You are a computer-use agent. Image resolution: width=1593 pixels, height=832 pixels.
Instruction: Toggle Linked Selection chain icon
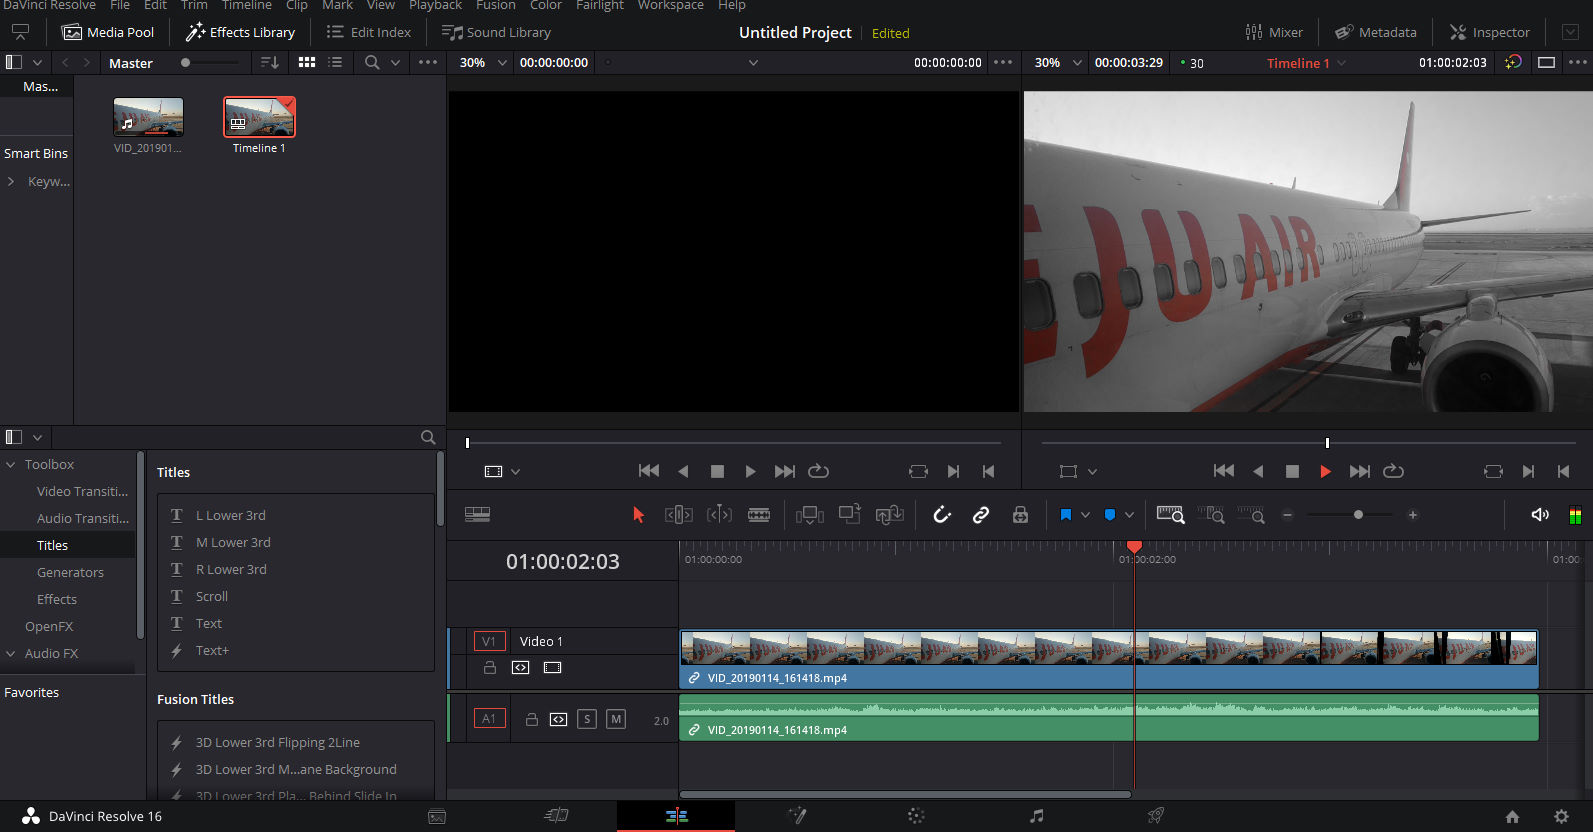pyautogui.click(x=981, y=515)
